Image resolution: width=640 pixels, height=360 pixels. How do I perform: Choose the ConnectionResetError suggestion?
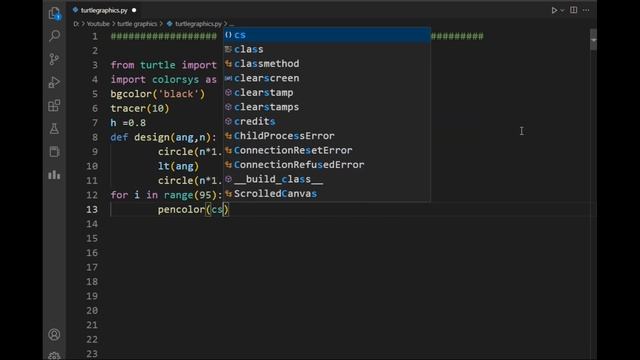[327, 150]
